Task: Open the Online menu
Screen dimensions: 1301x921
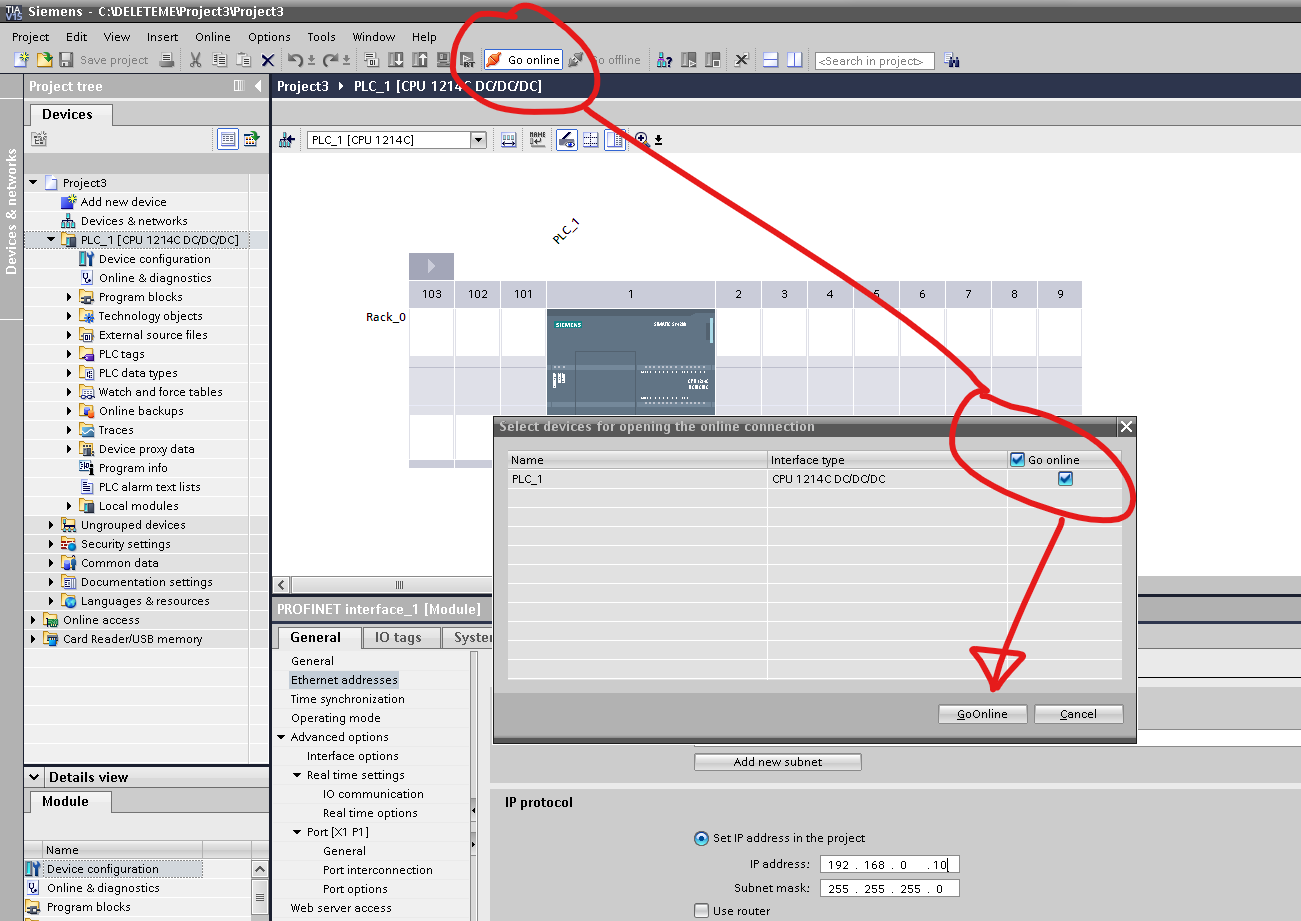Action: pyautogui.click(x=213, y=37)
